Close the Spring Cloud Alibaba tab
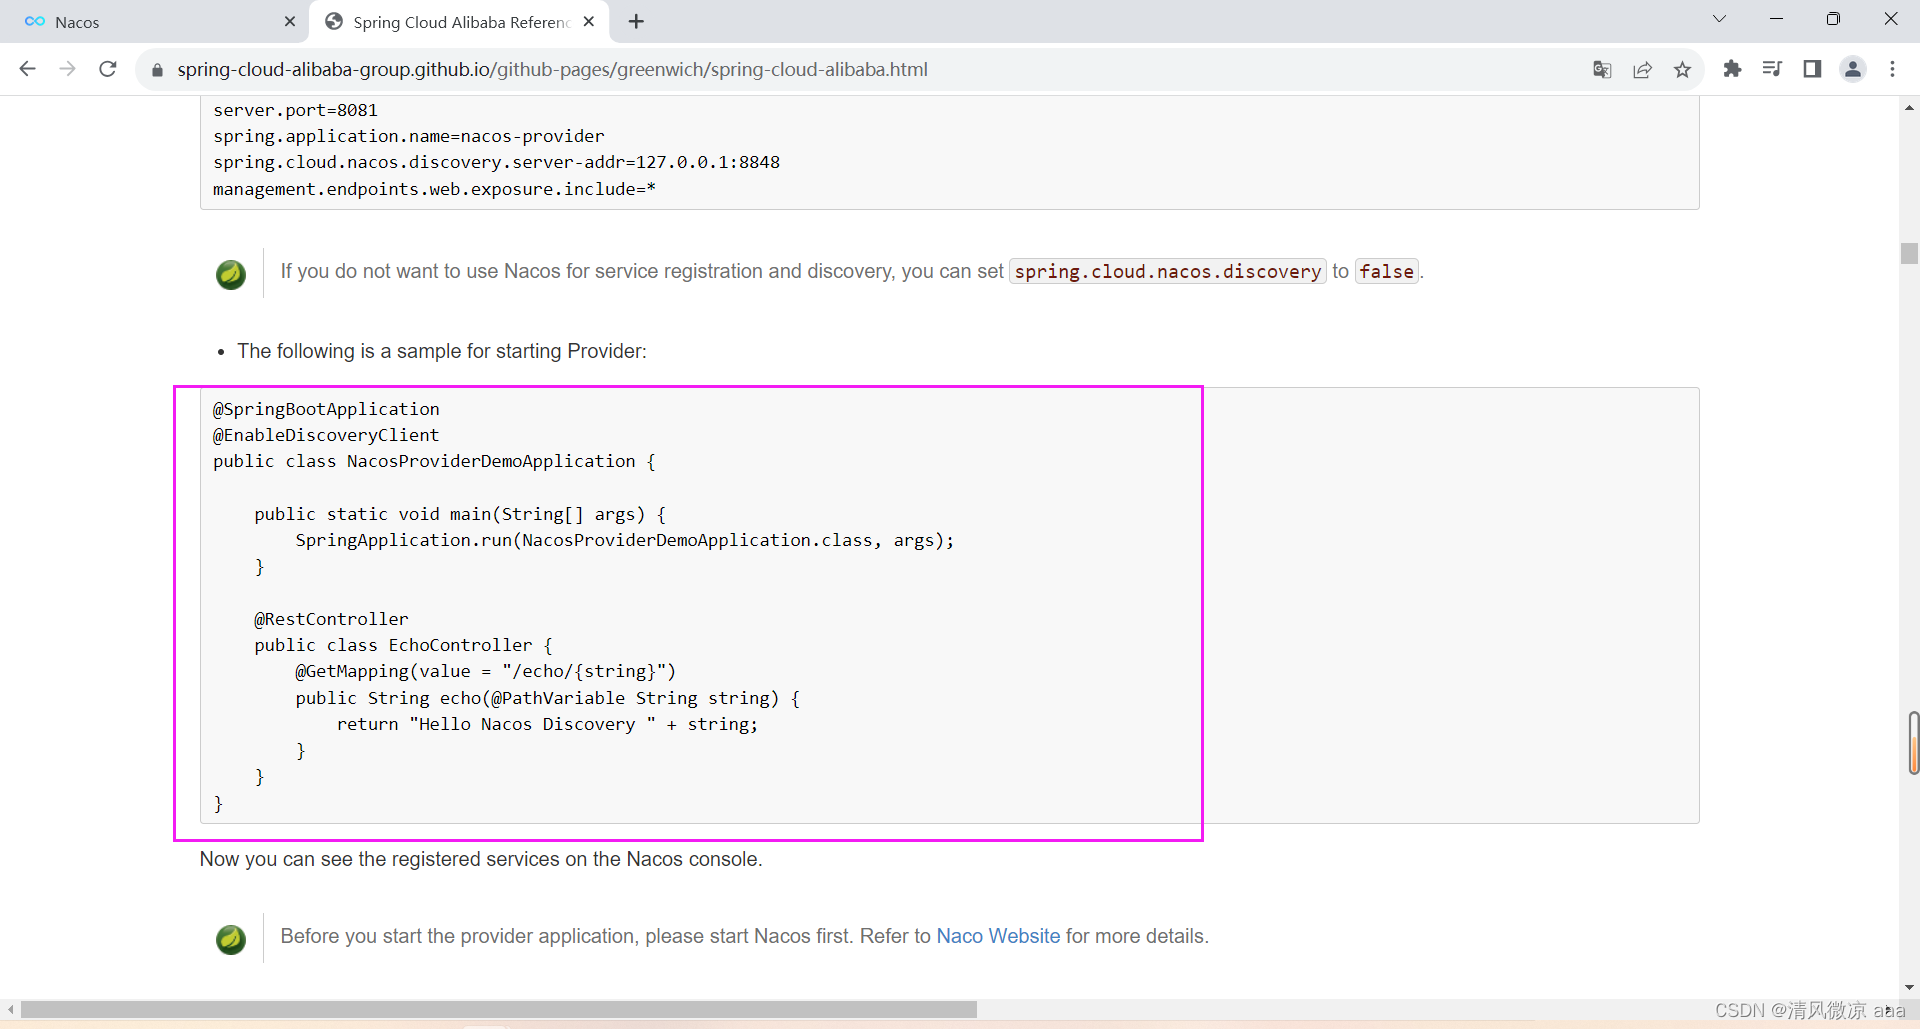 (x=589, y=21)
